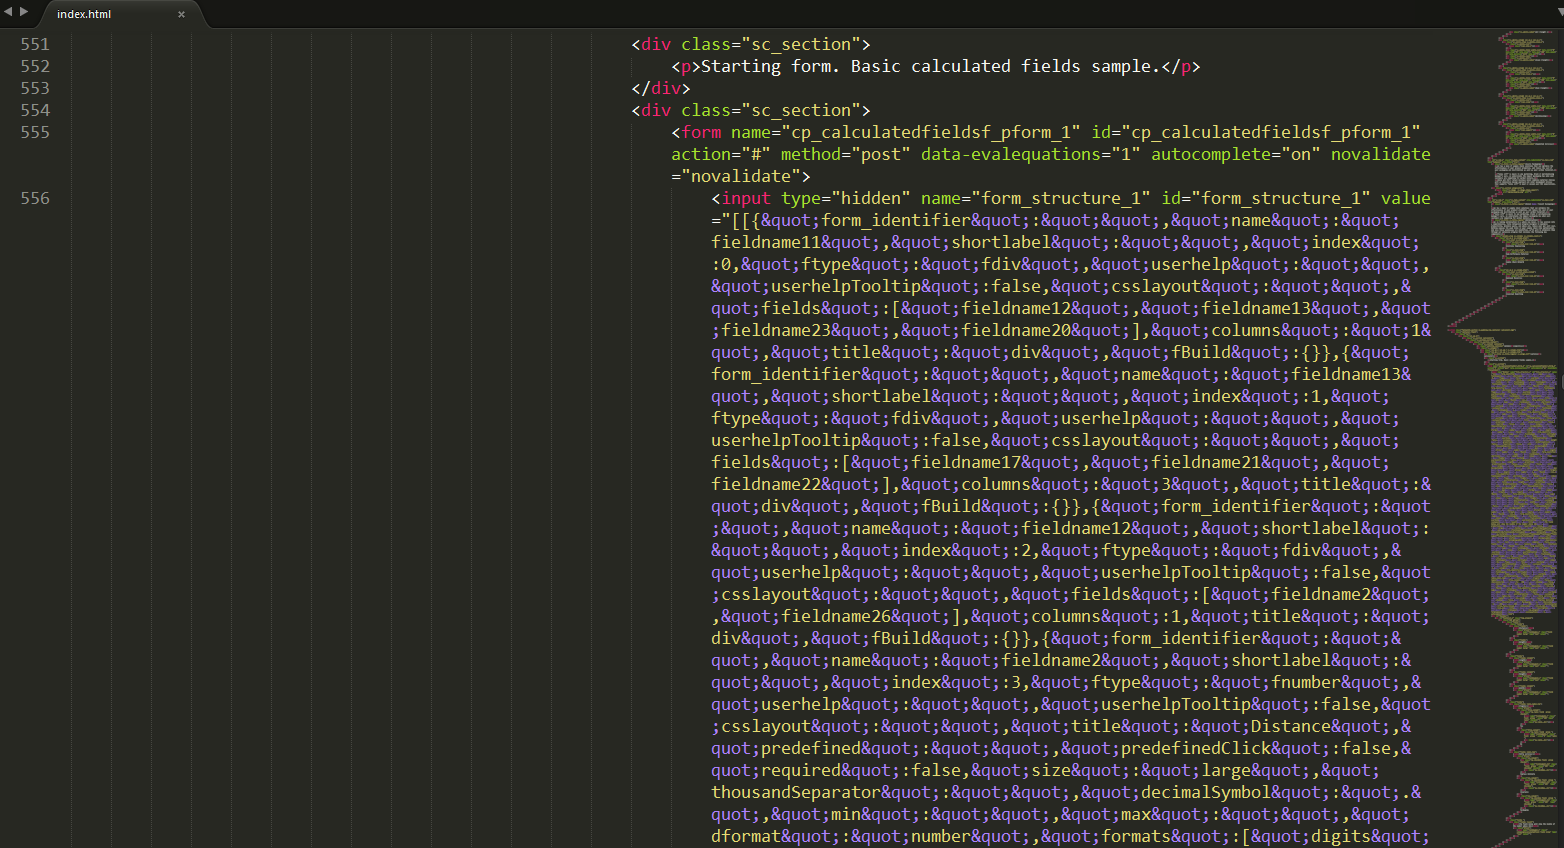Place cursor on the input tag name
Image resolution: width=1564 pixels, height=848 pixels.
[746, 198]
